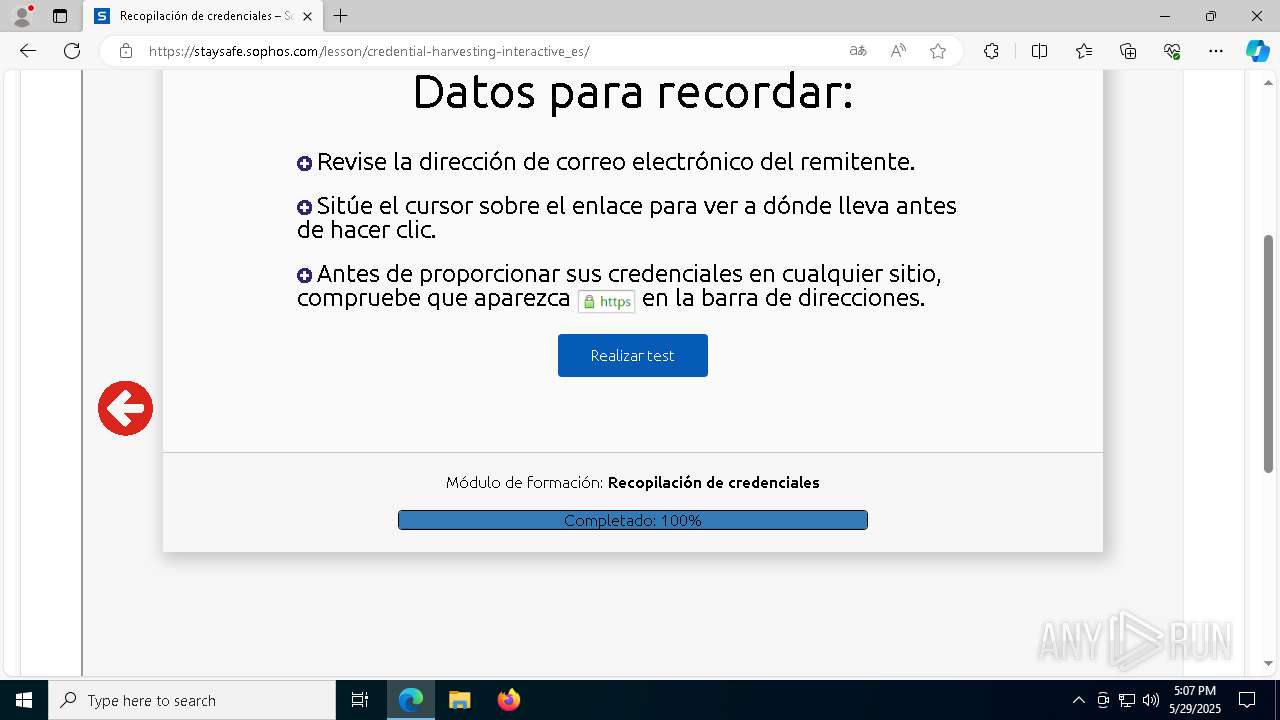The height and width of the screenshot is (720, 1280).
Task: Launch Firefox from taskbar
Action: (509, 700)
